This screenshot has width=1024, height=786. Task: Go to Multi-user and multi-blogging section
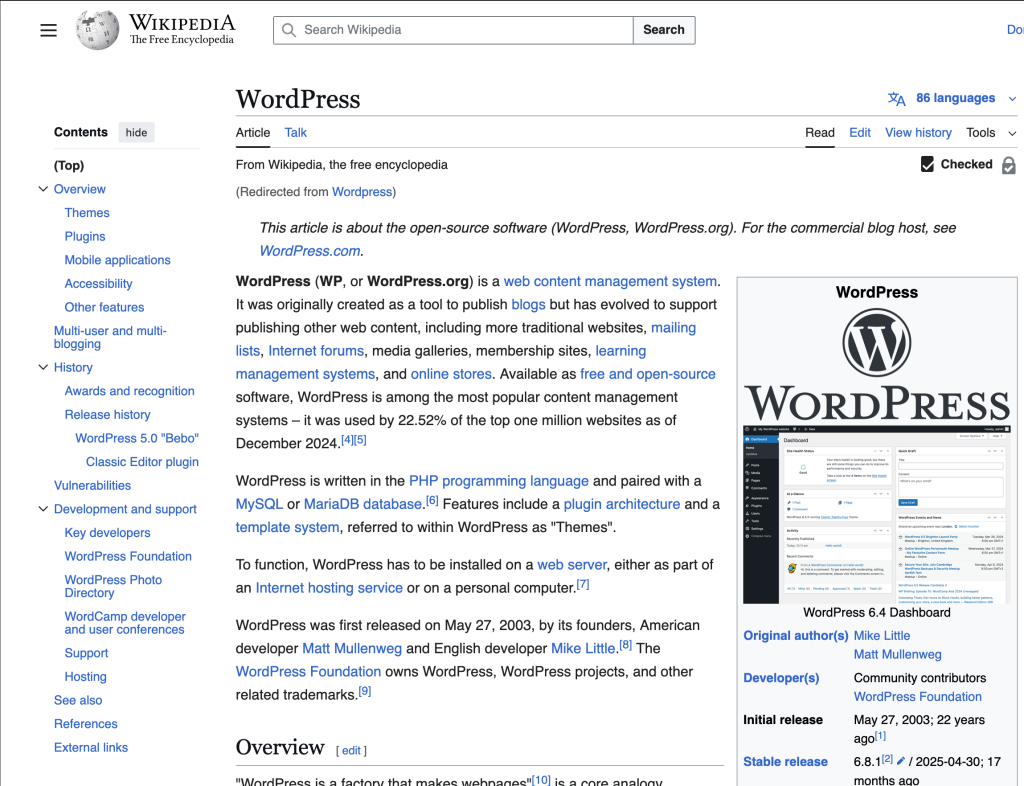110,338
